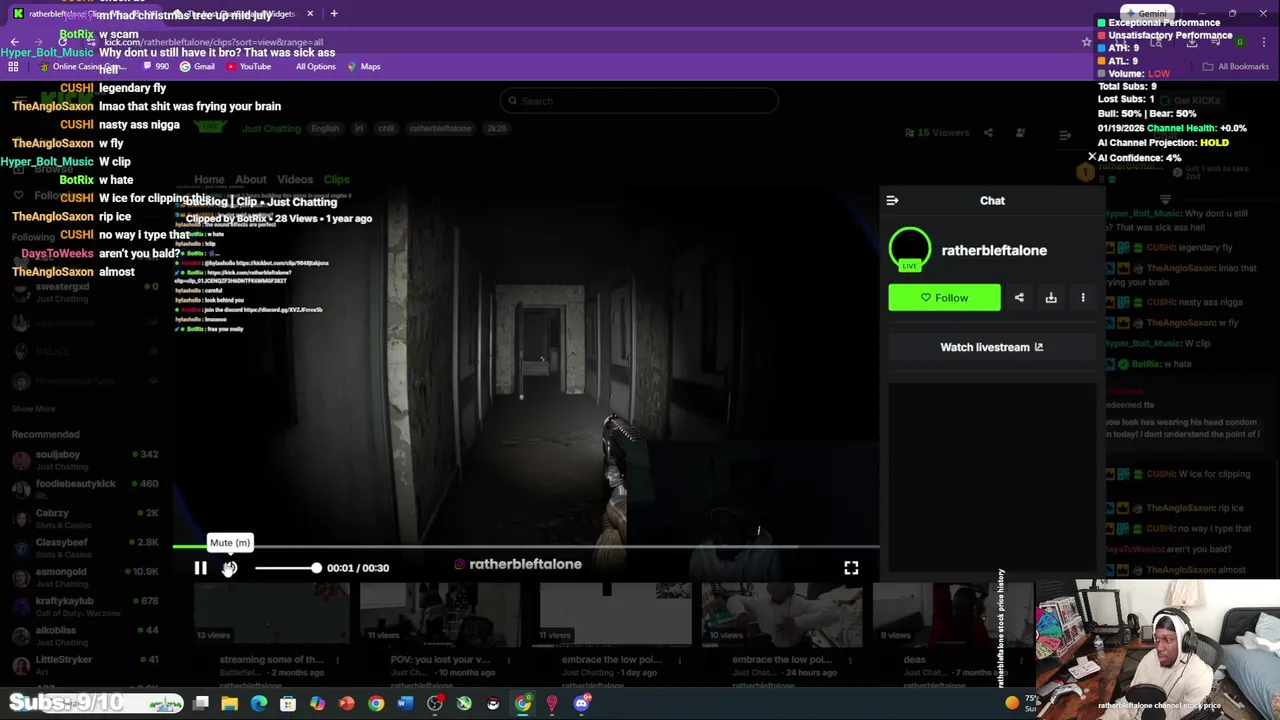Open Classybeef recommended channel
This screenshot has height=720, width=1280.
85,547
